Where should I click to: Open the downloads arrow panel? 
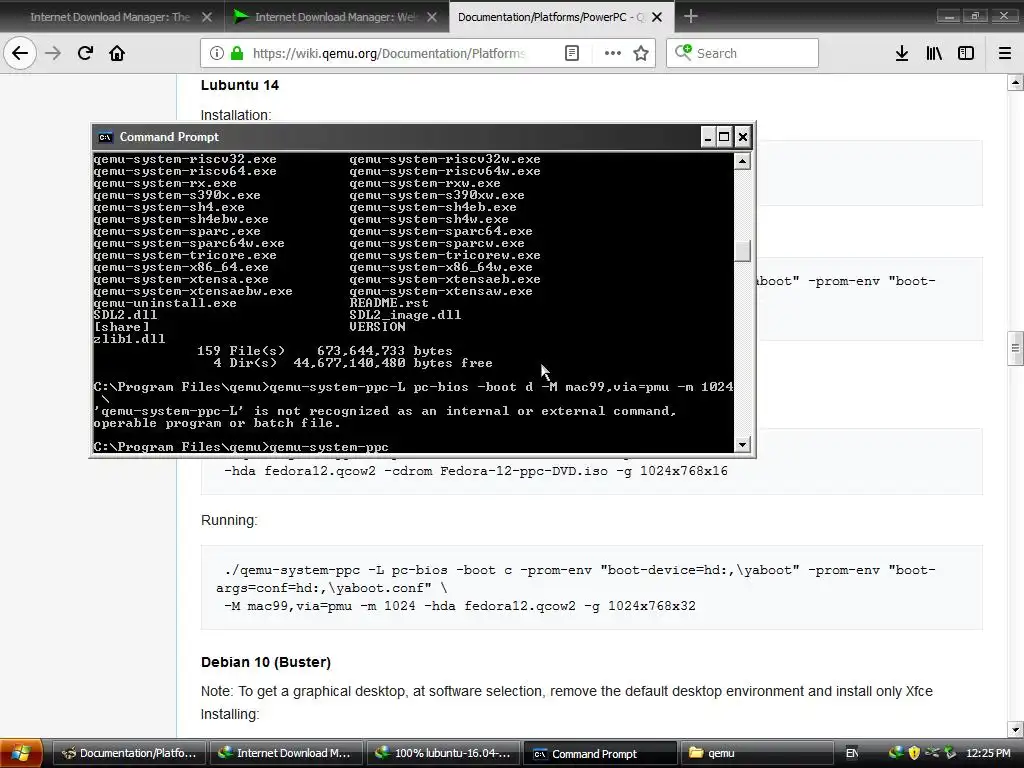[902, 53]
